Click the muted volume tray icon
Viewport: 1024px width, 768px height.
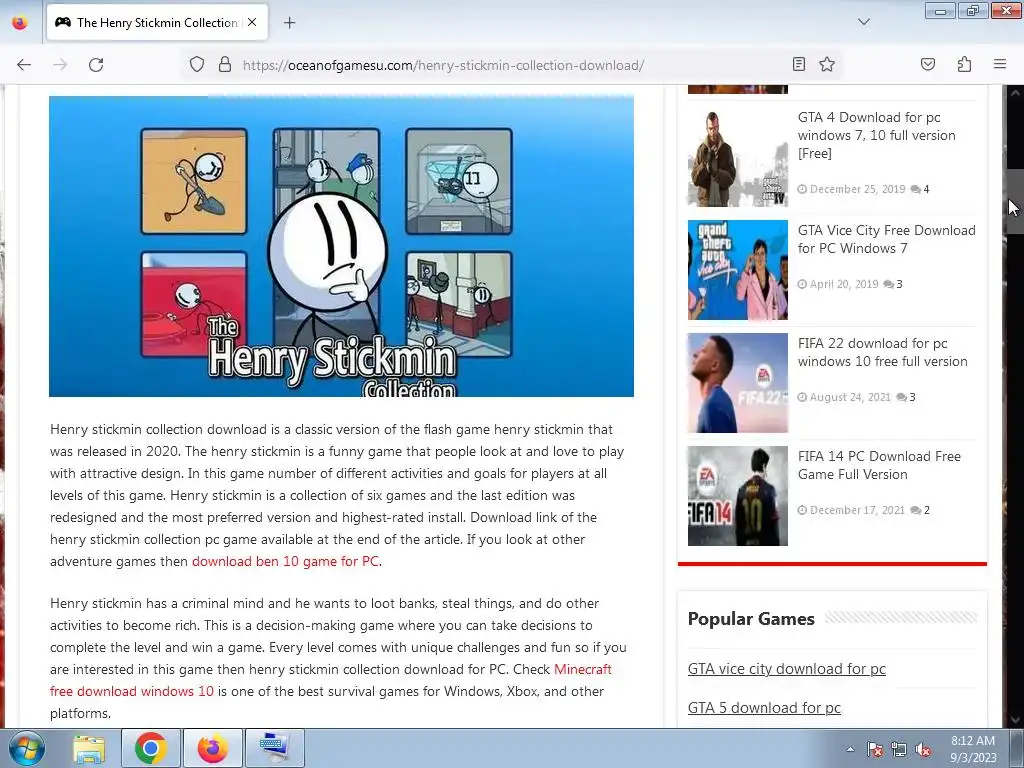tap(923, 749)
